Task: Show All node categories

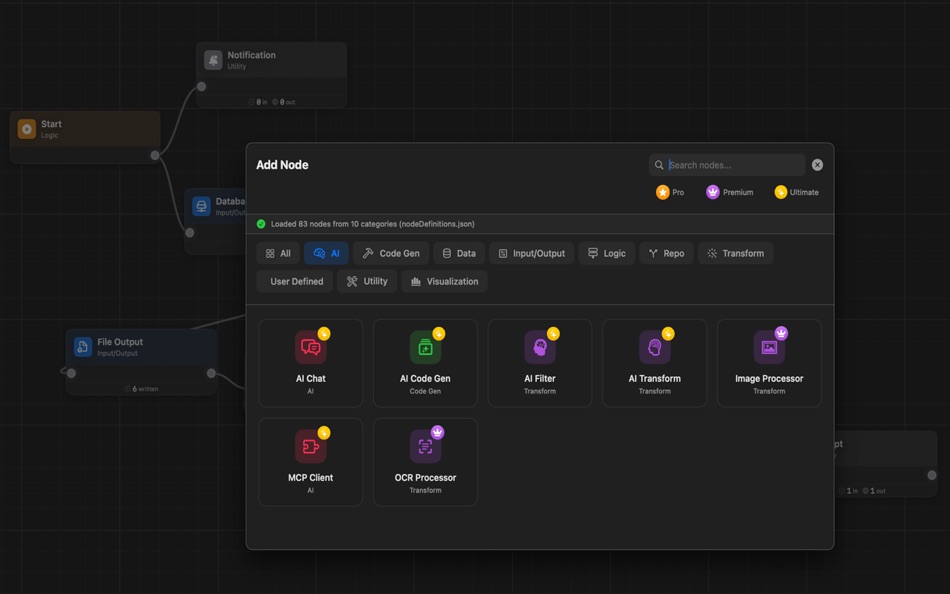Action: coord(278,253)
